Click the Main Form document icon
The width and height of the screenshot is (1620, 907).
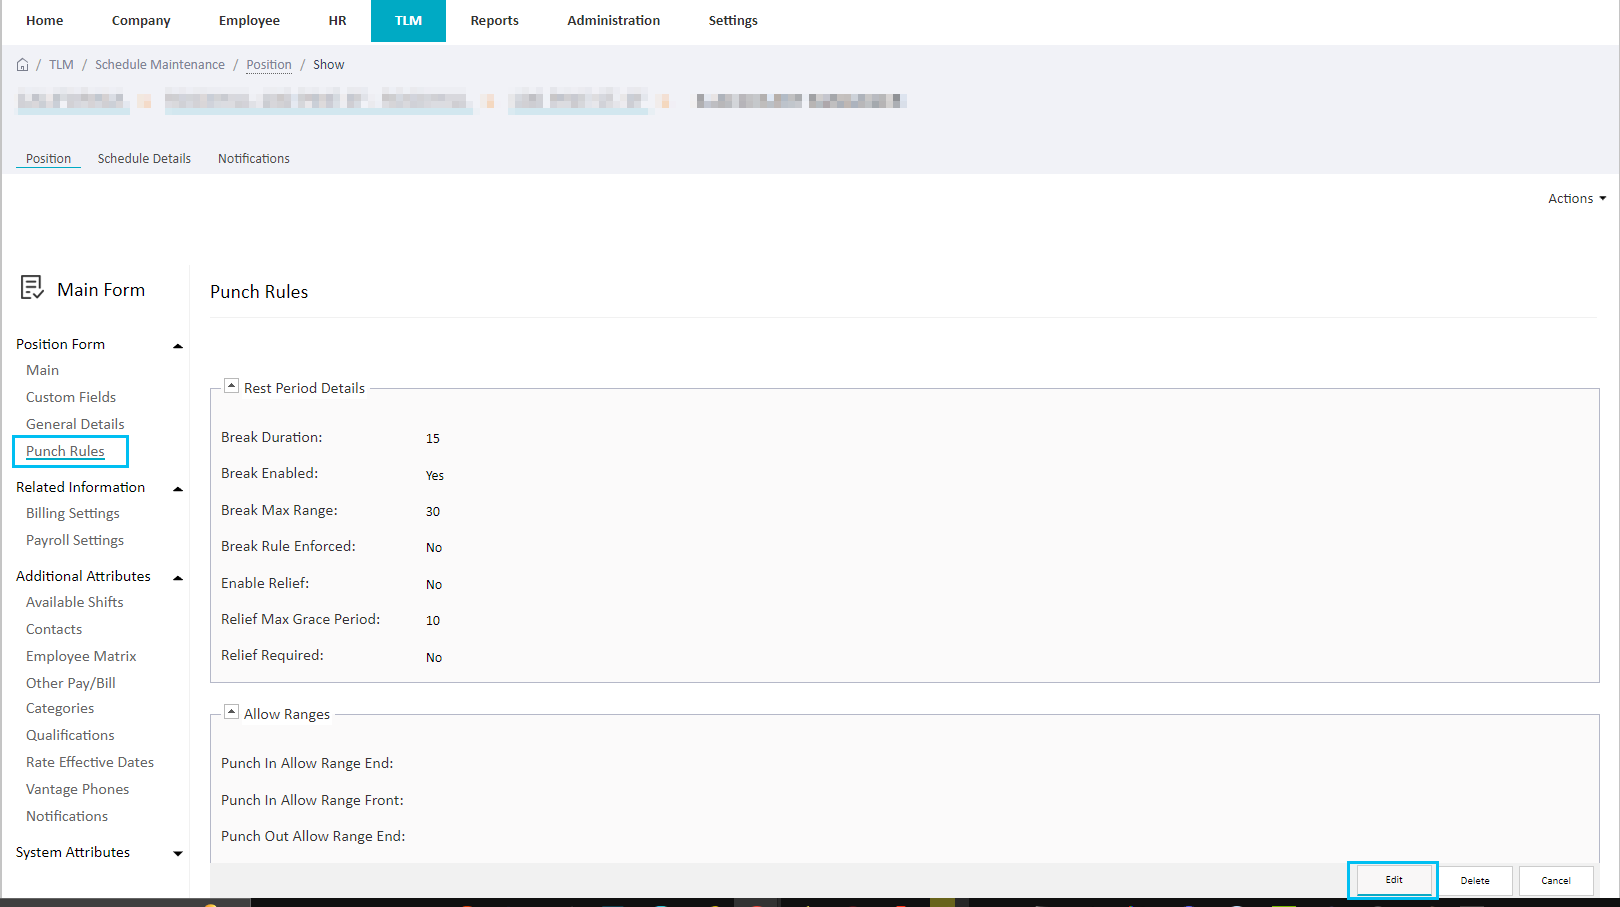[33, 288]
